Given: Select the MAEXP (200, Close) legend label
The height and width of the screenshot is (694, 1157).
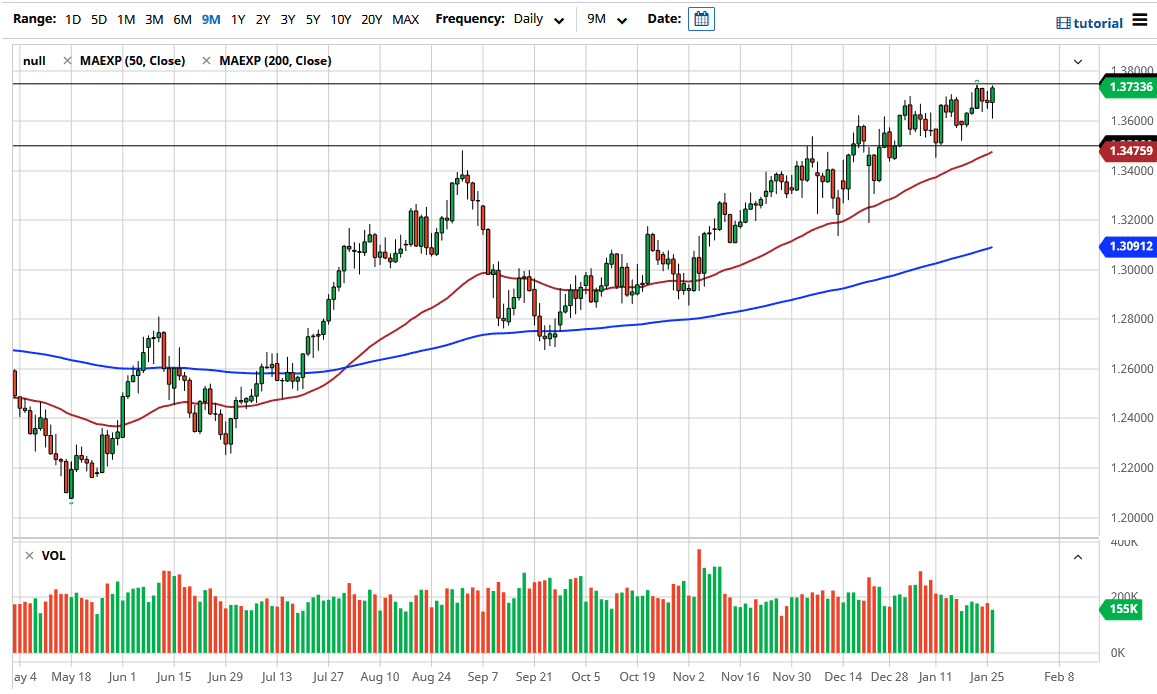Looking at the screenshot, I should tap(275, 61).
